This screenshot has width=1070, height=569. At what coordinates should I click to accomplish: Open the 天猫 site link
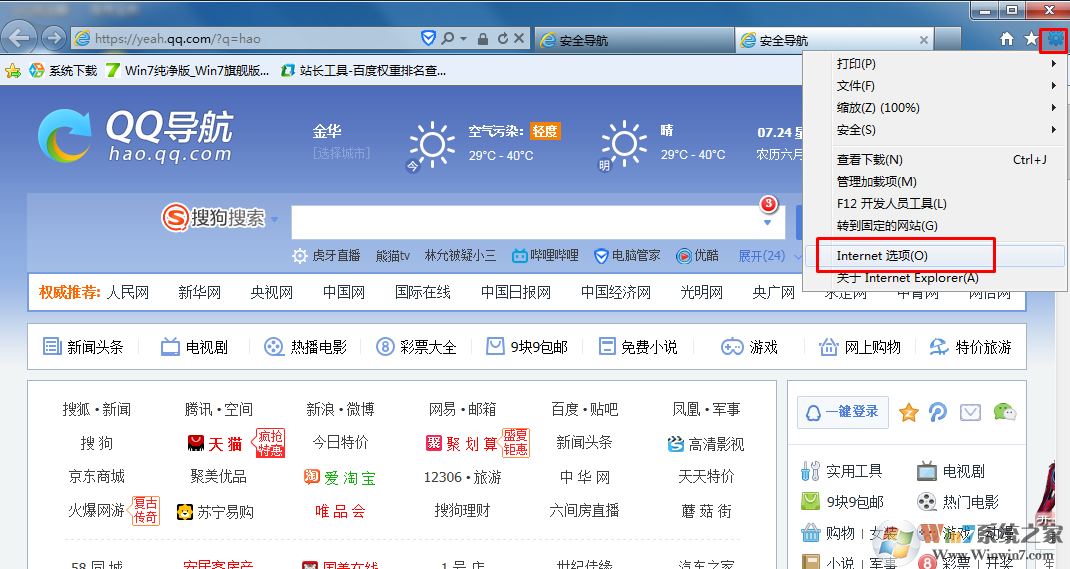[x=214, y=444]
